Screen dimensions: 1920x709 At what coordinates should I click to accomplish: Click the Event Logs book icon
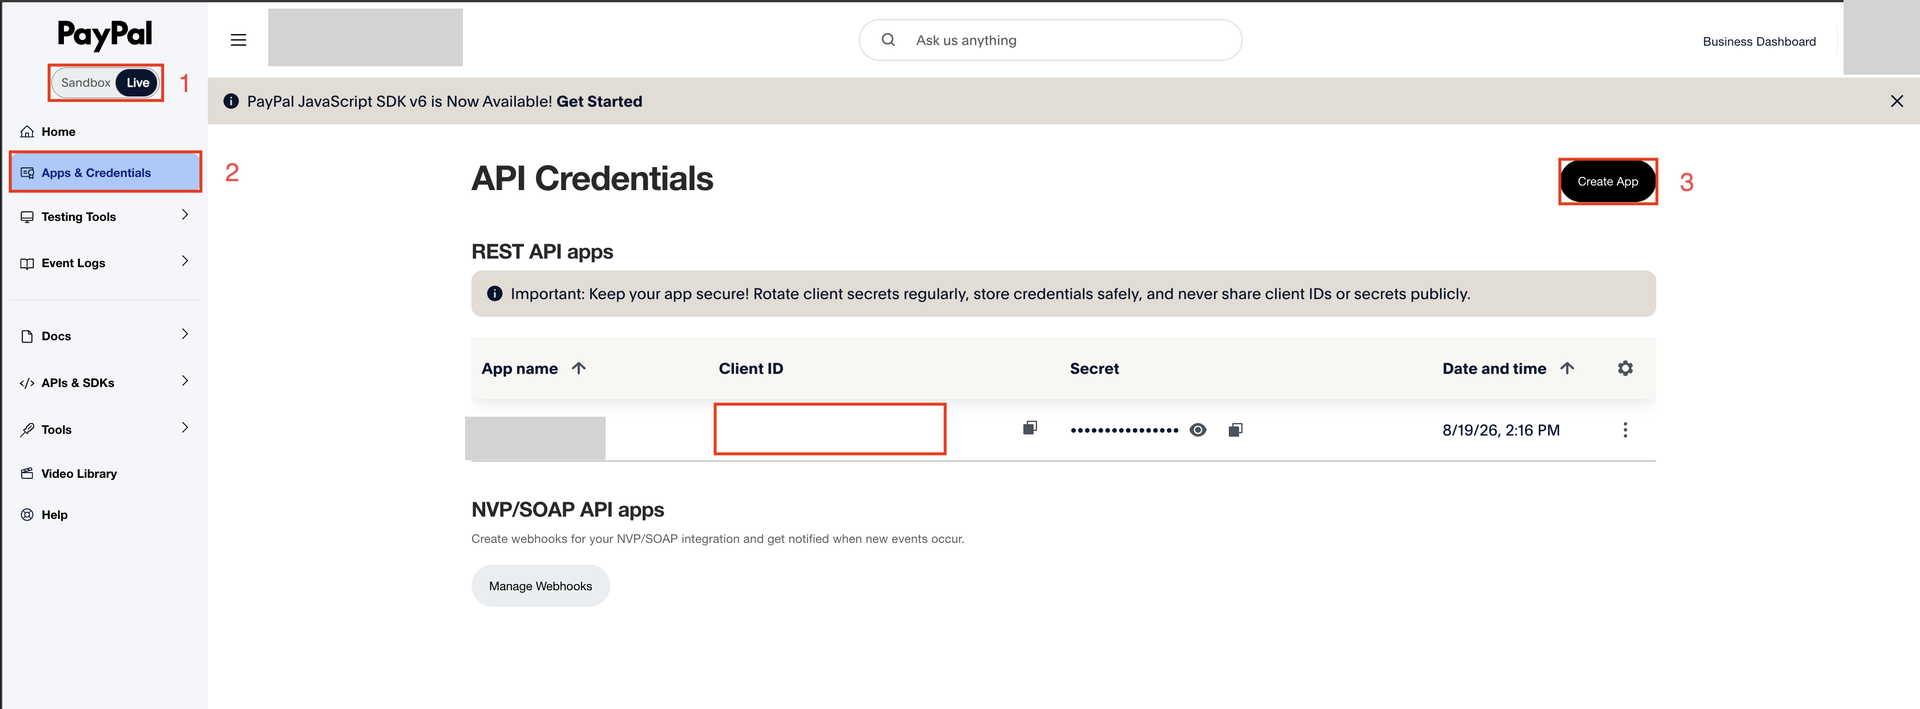(x=27, y=264)
